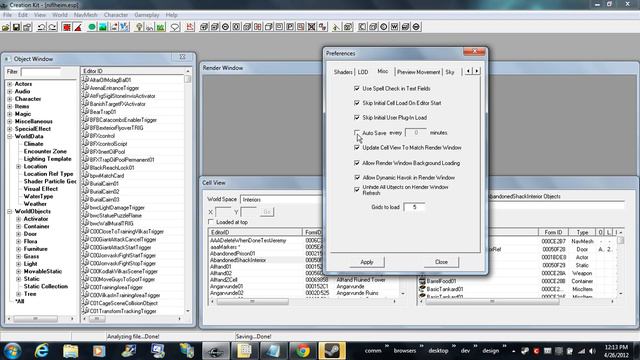Screen dimensions: 640x360
Task: Expand the Location subnode
Action: (18, 167)
